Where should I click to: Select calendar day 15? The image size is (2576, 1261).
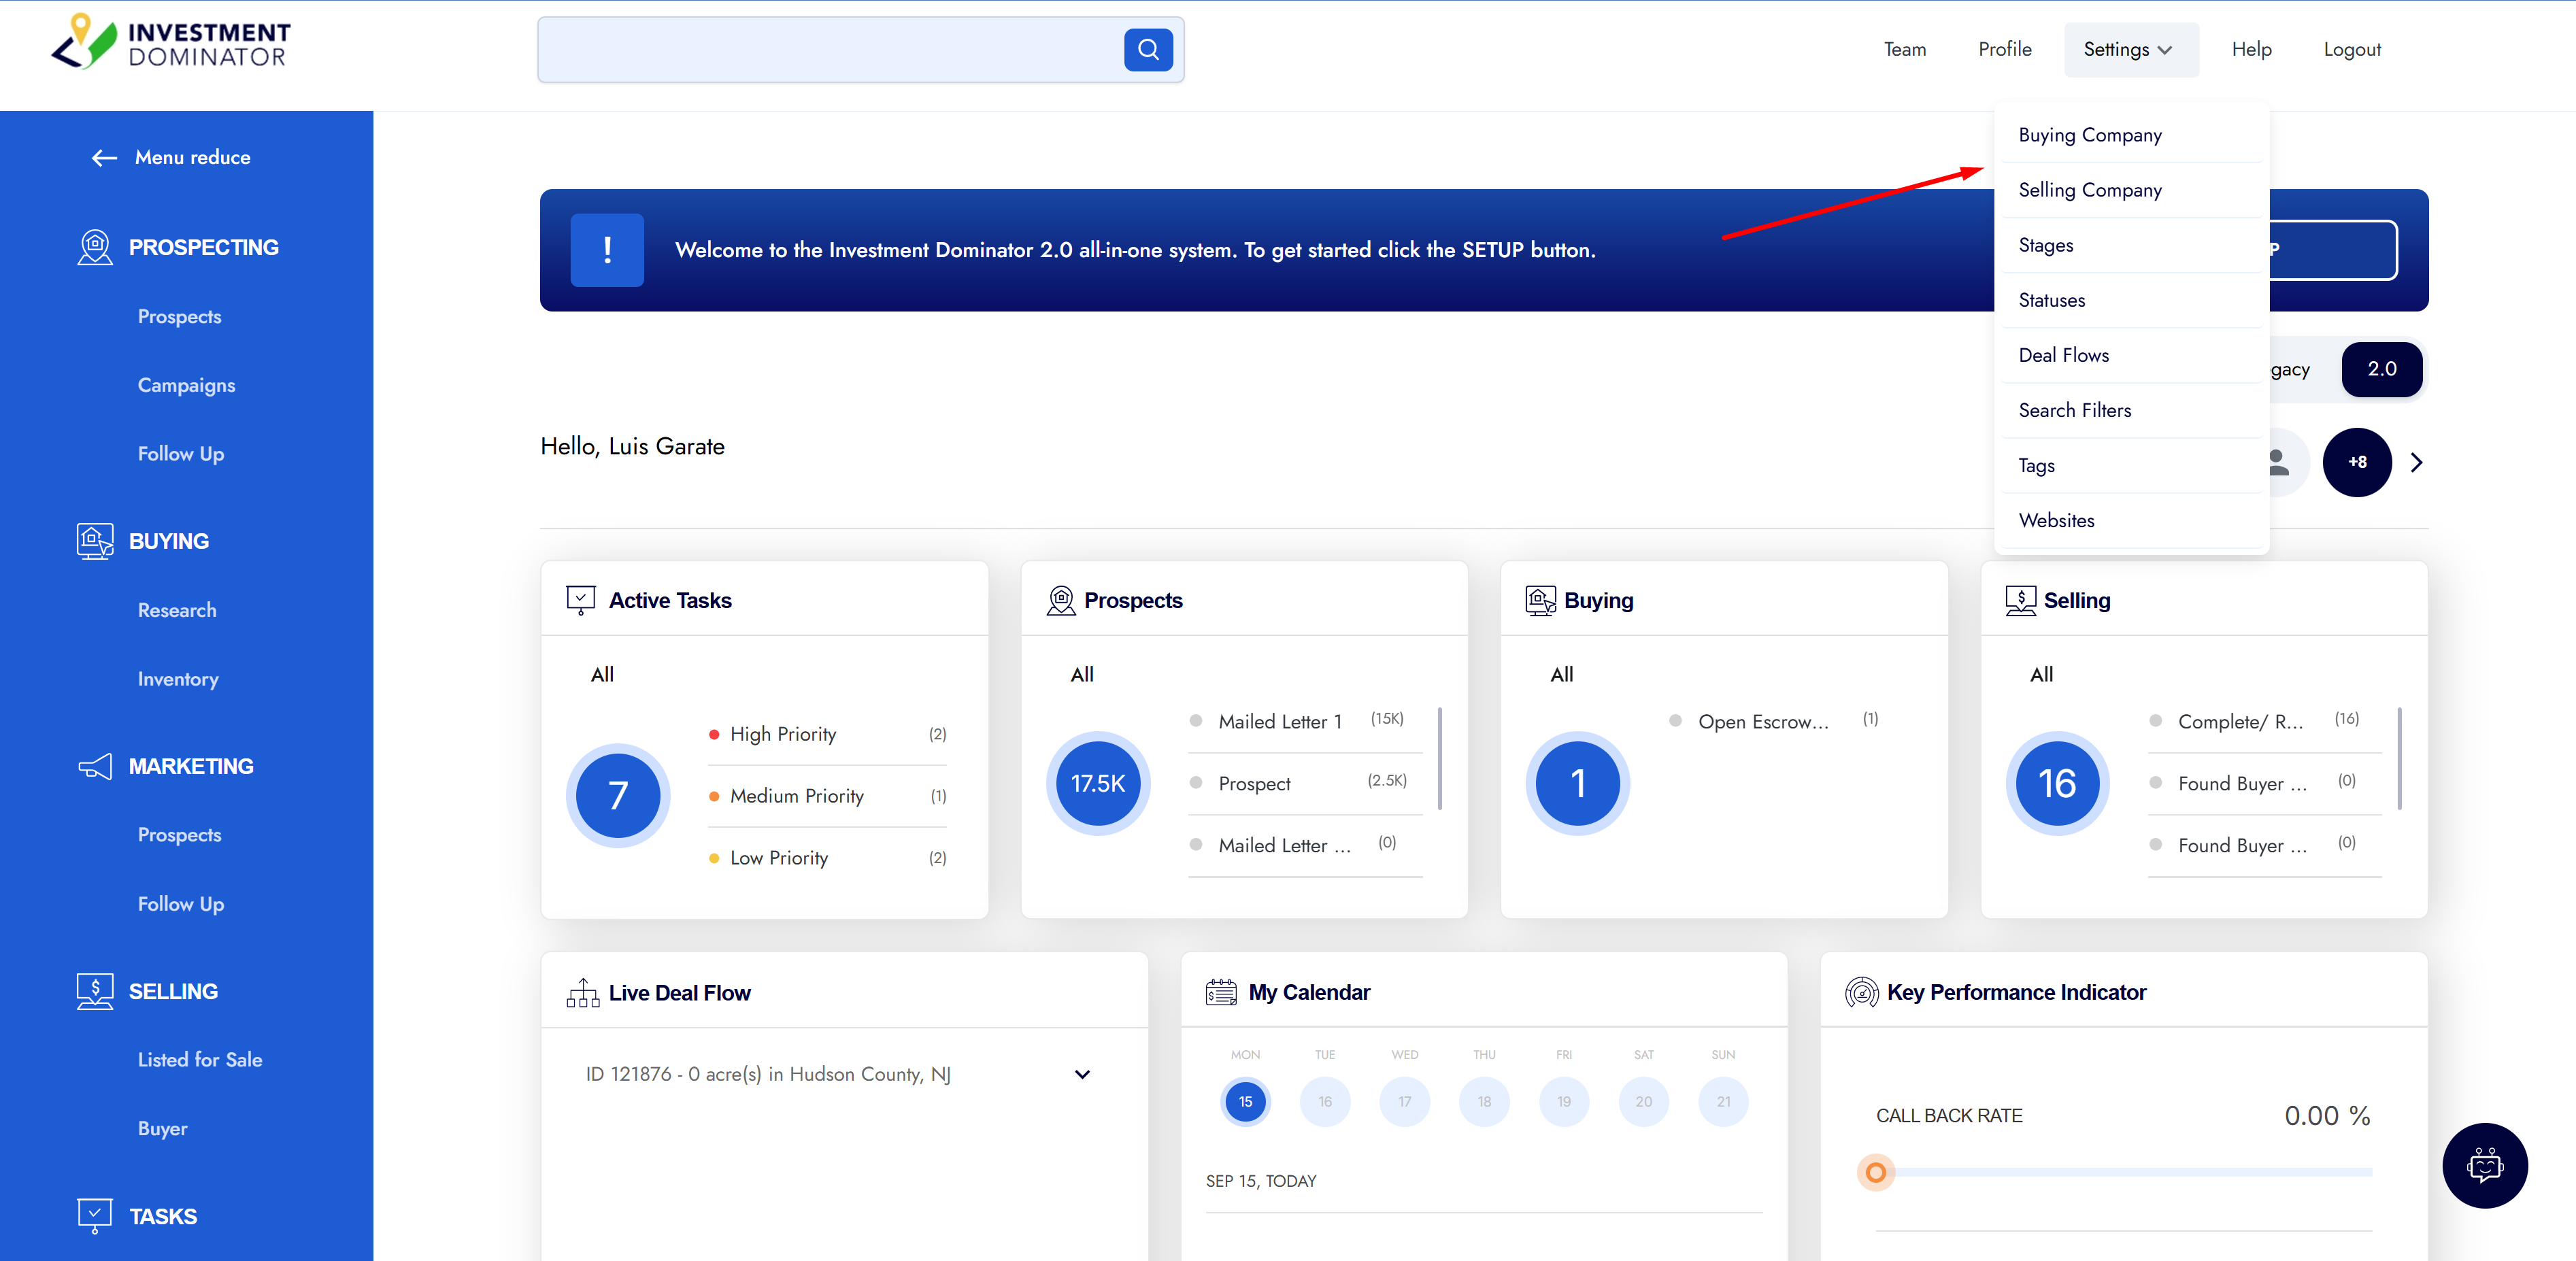point(1245,1101)
